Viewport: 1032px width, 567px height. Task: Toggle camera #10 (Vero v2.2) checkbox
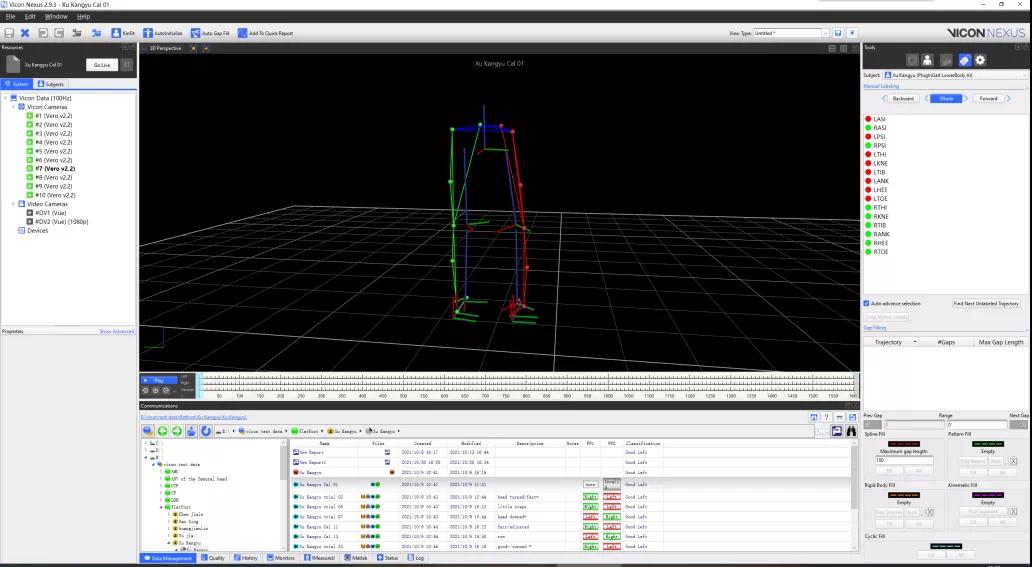point(30,195)
